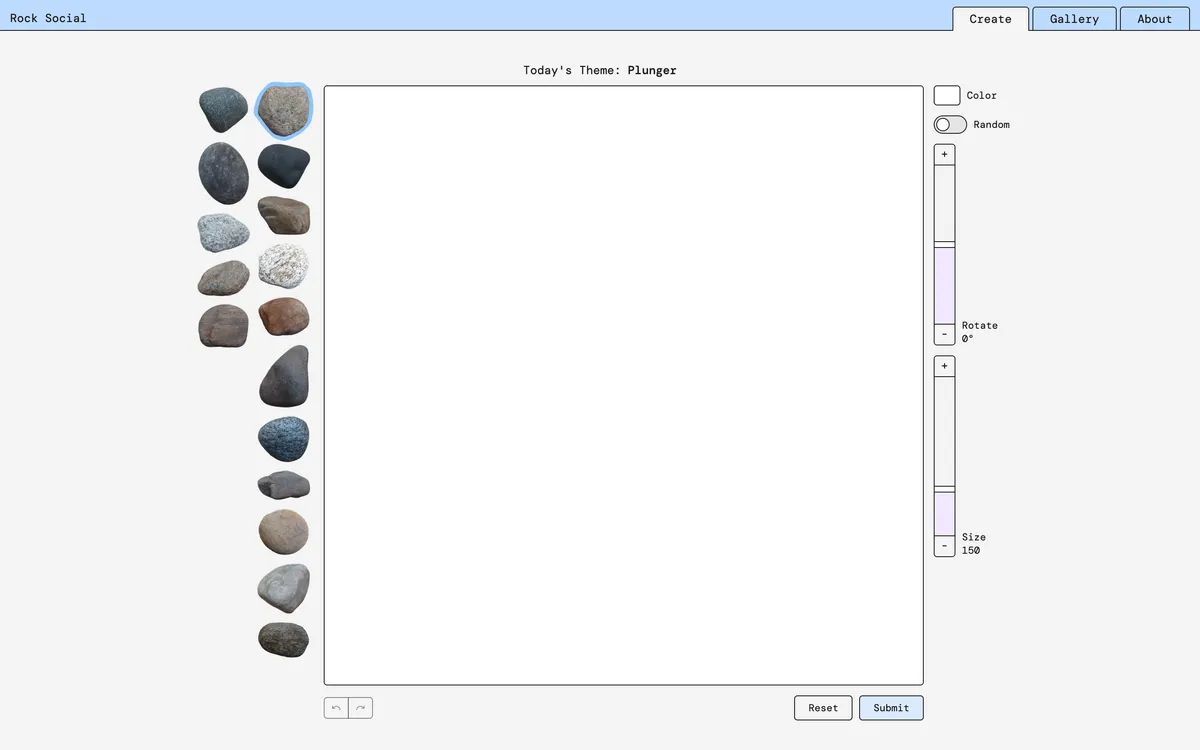Click the Rotate slider track

(944, 244)
